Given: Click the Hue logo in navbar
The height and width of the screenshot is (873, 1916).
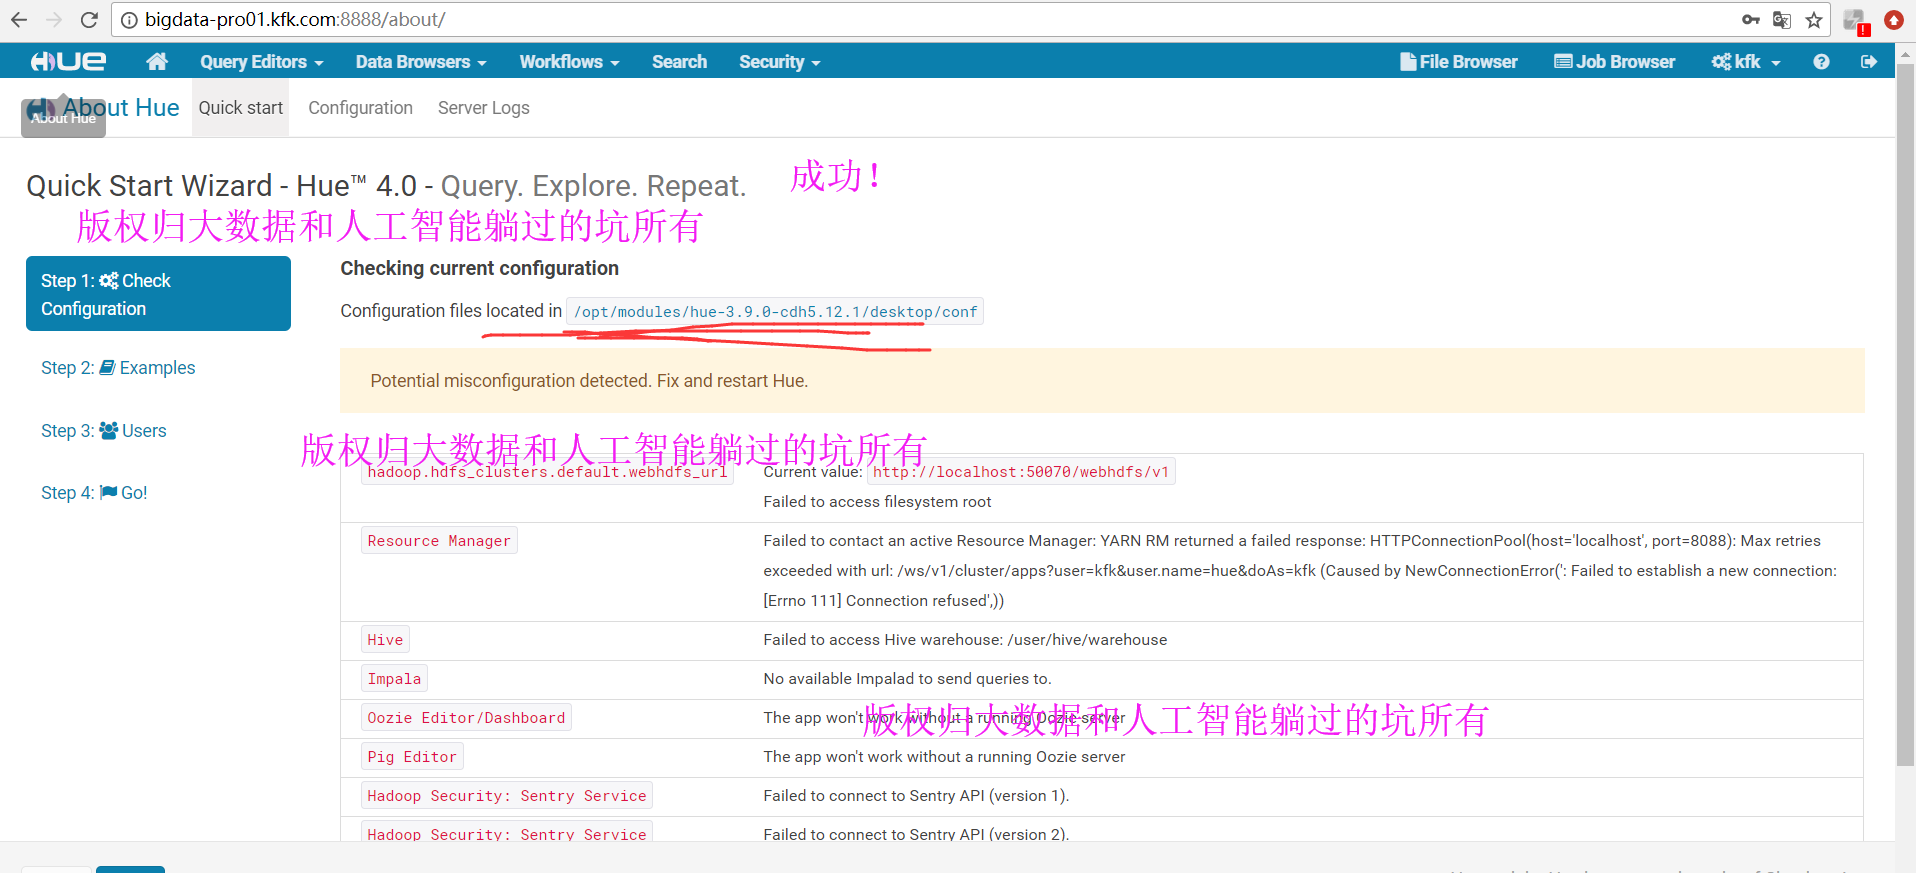Looking at the screenshot, I should [x=68, y=61].
